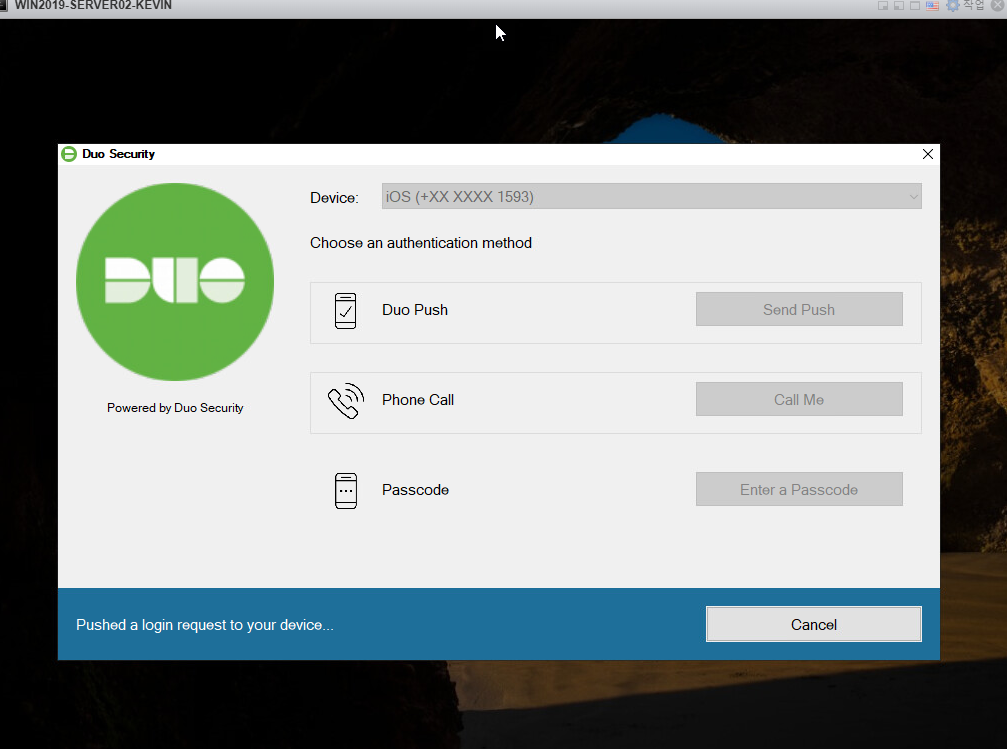Click the 'Device:' label
The height and width of the screenshot is (749, 1007).
[x=334, y=198]
